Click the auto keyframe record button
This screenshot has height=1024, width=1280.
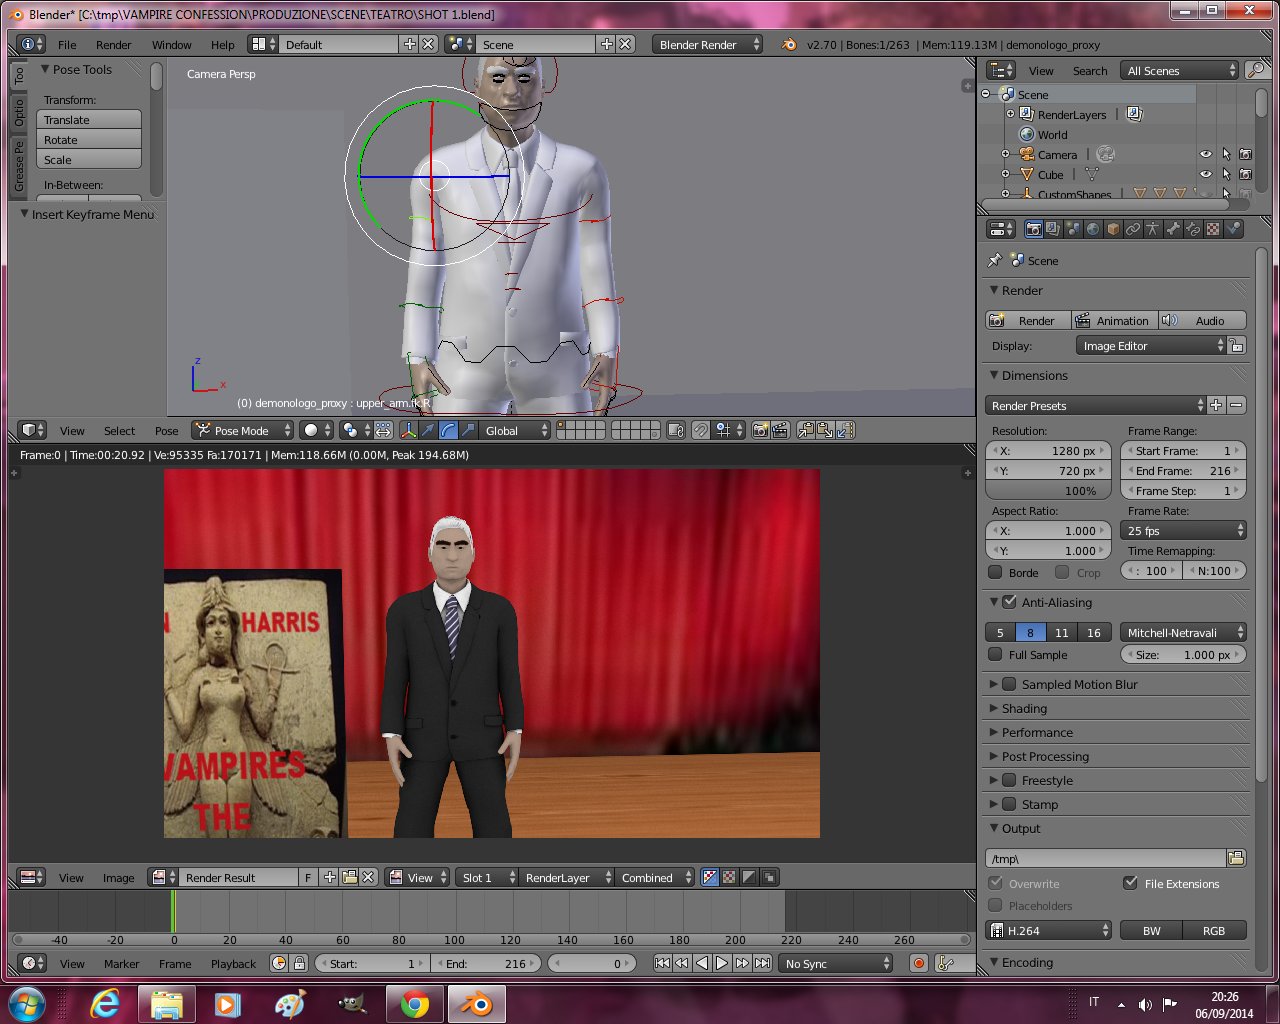[x=919, y=963]
